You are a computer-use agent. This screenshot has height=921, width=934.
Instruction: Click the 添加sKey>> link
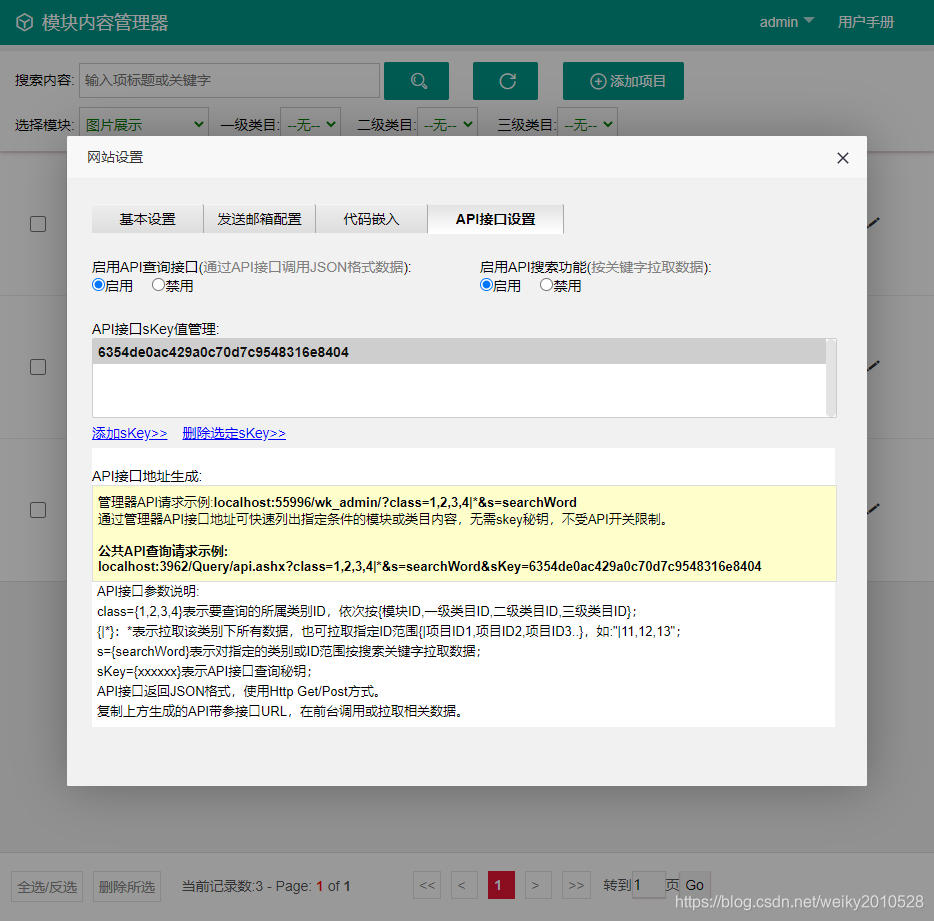129,433
